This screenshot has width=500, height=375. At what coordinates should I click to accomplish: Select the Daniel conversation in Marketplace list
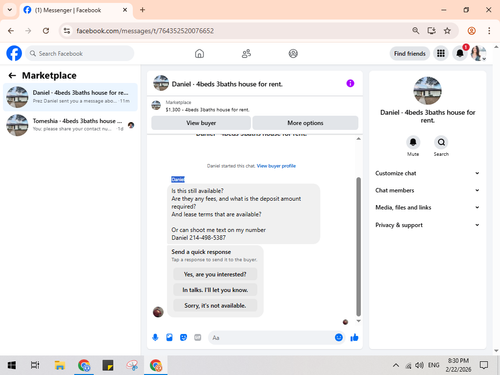(70, 97)
